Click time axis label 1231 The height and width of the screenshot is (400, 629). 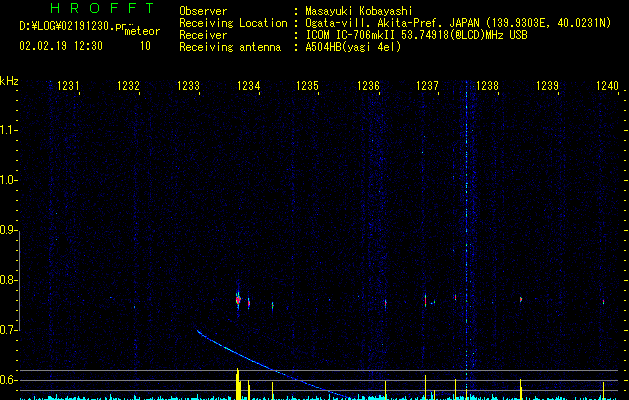pos(68,86)
